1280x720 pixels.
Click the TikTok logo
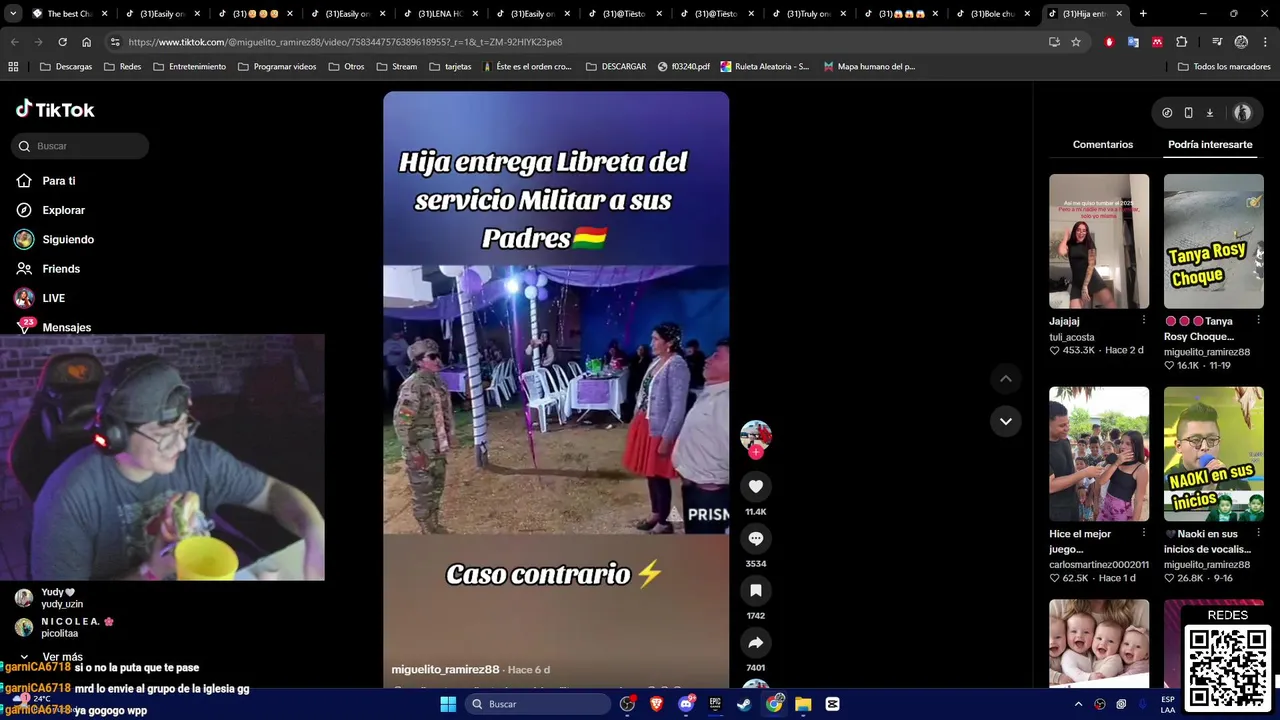(55, 109)
